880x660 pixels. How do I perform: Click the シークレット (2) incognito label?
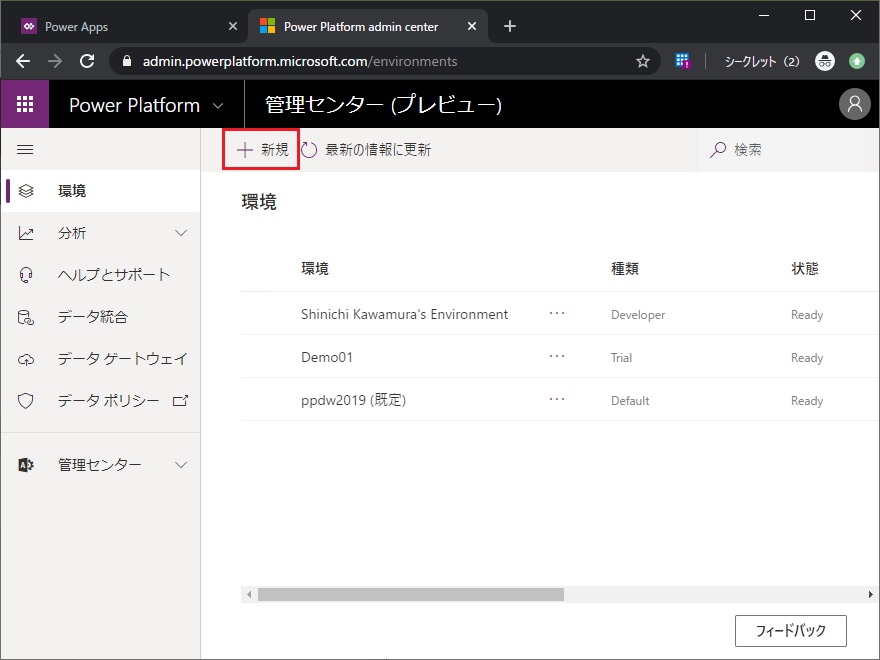coord(762,61)
